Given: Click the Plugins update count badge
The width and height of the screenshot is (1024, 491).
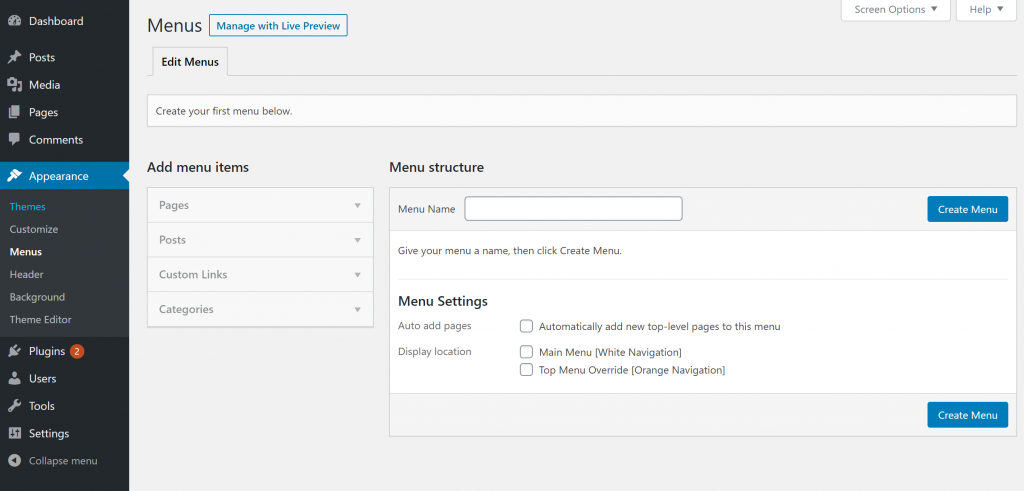Looking at the screenshot, I should click(x=77, y=351).
